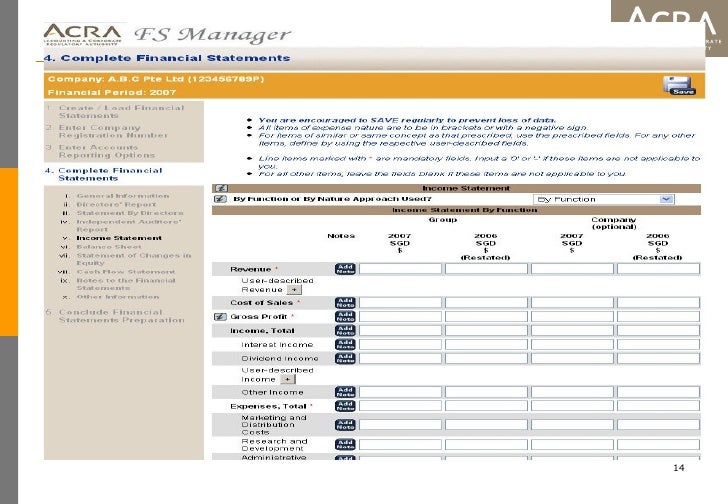Open Directors' Report section
Image resolution: width=728 pixels, height=504 pixels.
point(116,204)
